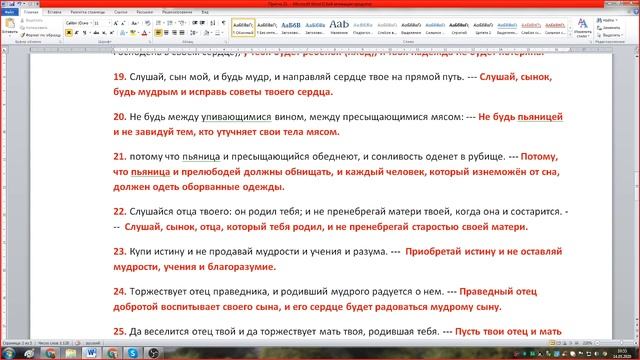Screen dimensions: 640x360
Task: Apply the large Aab Название title style
Action: 339,28
